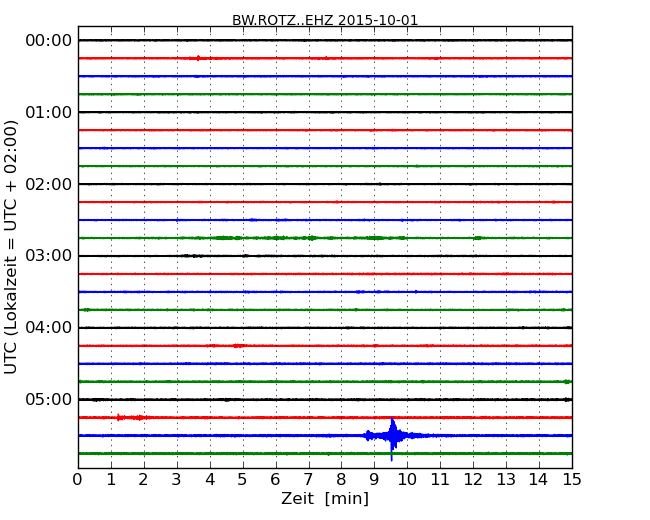Click x-axis tick label 8
Screen dimensions: 650x520
(341, 480)
